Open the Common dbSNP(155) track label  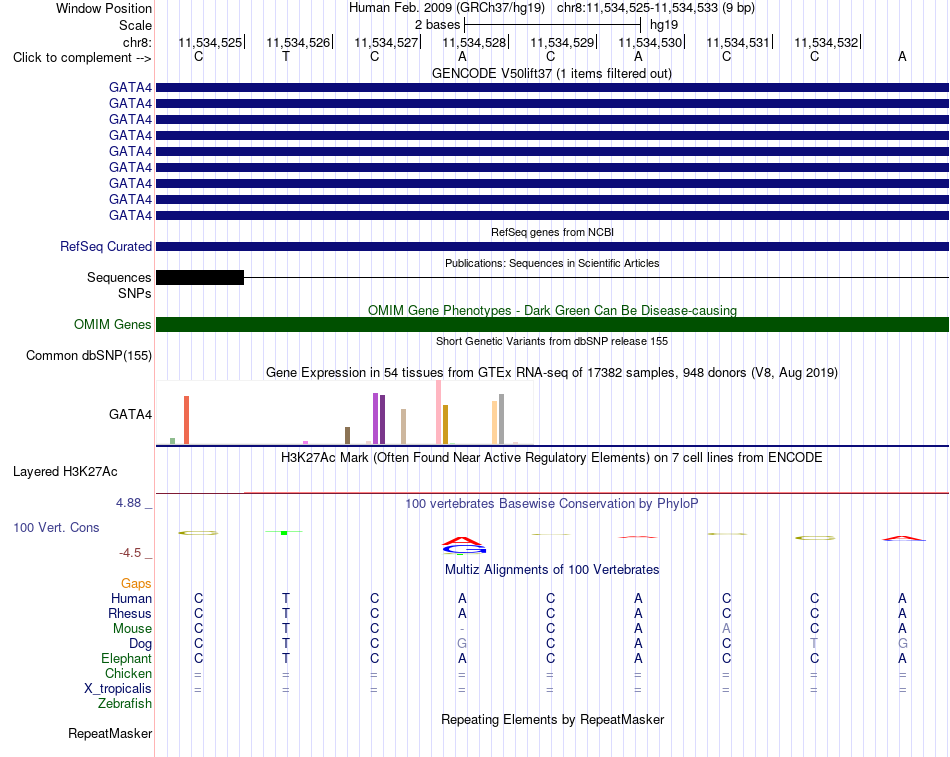[88, 356]
